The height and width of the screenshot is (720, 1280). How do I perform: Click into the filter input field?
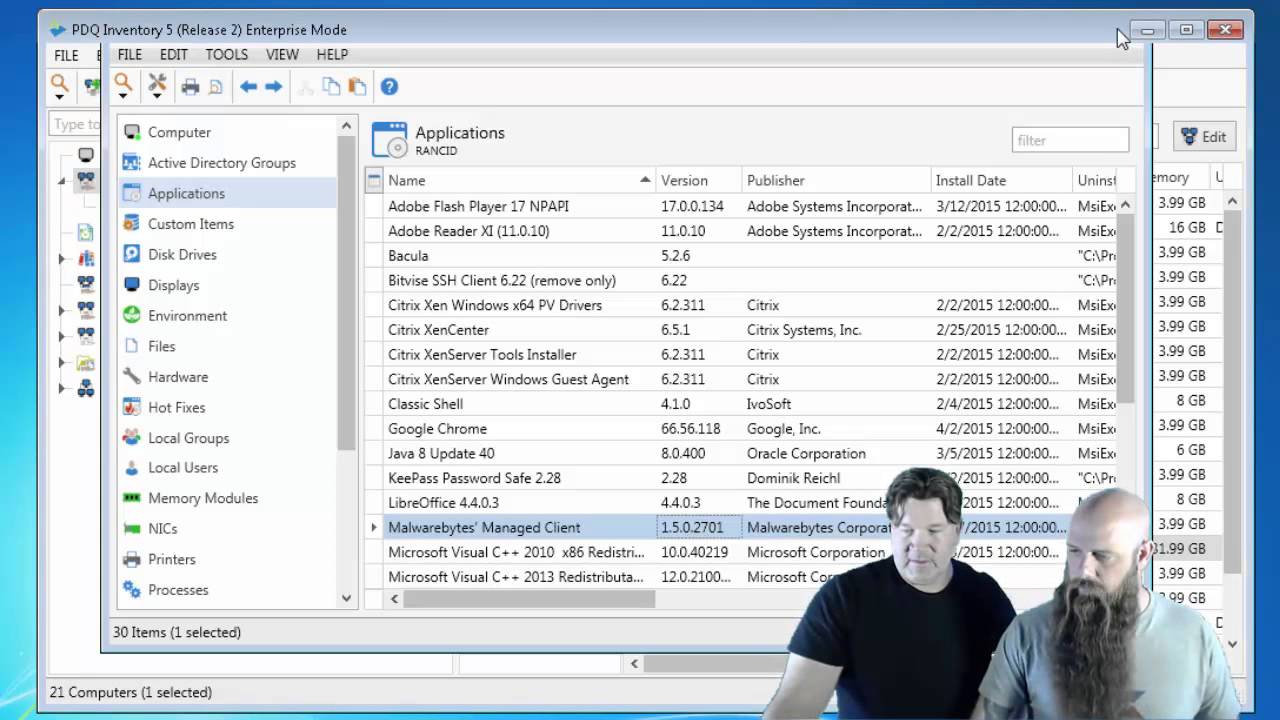coord(1070,140)
